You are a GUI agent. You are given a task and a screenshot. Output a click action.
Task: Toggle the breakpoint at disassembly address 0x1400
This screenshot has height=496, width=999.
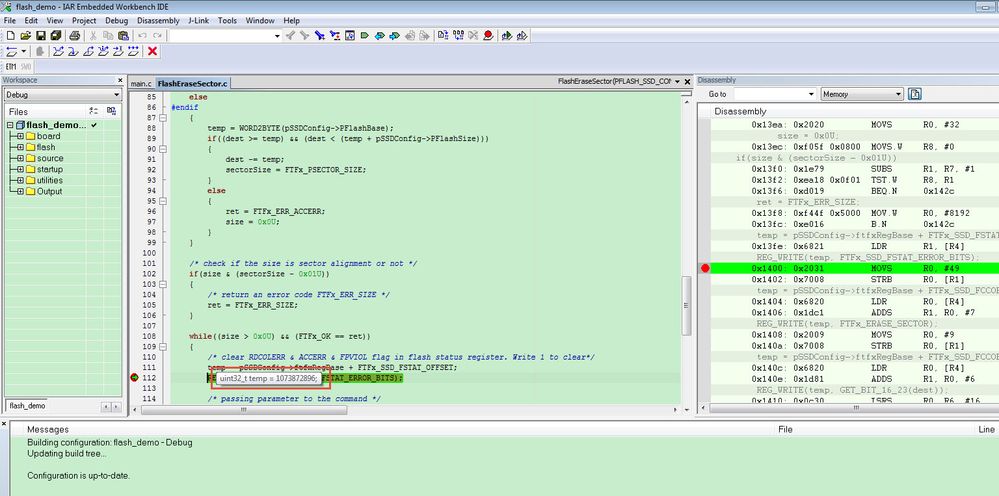pos(705,269)
